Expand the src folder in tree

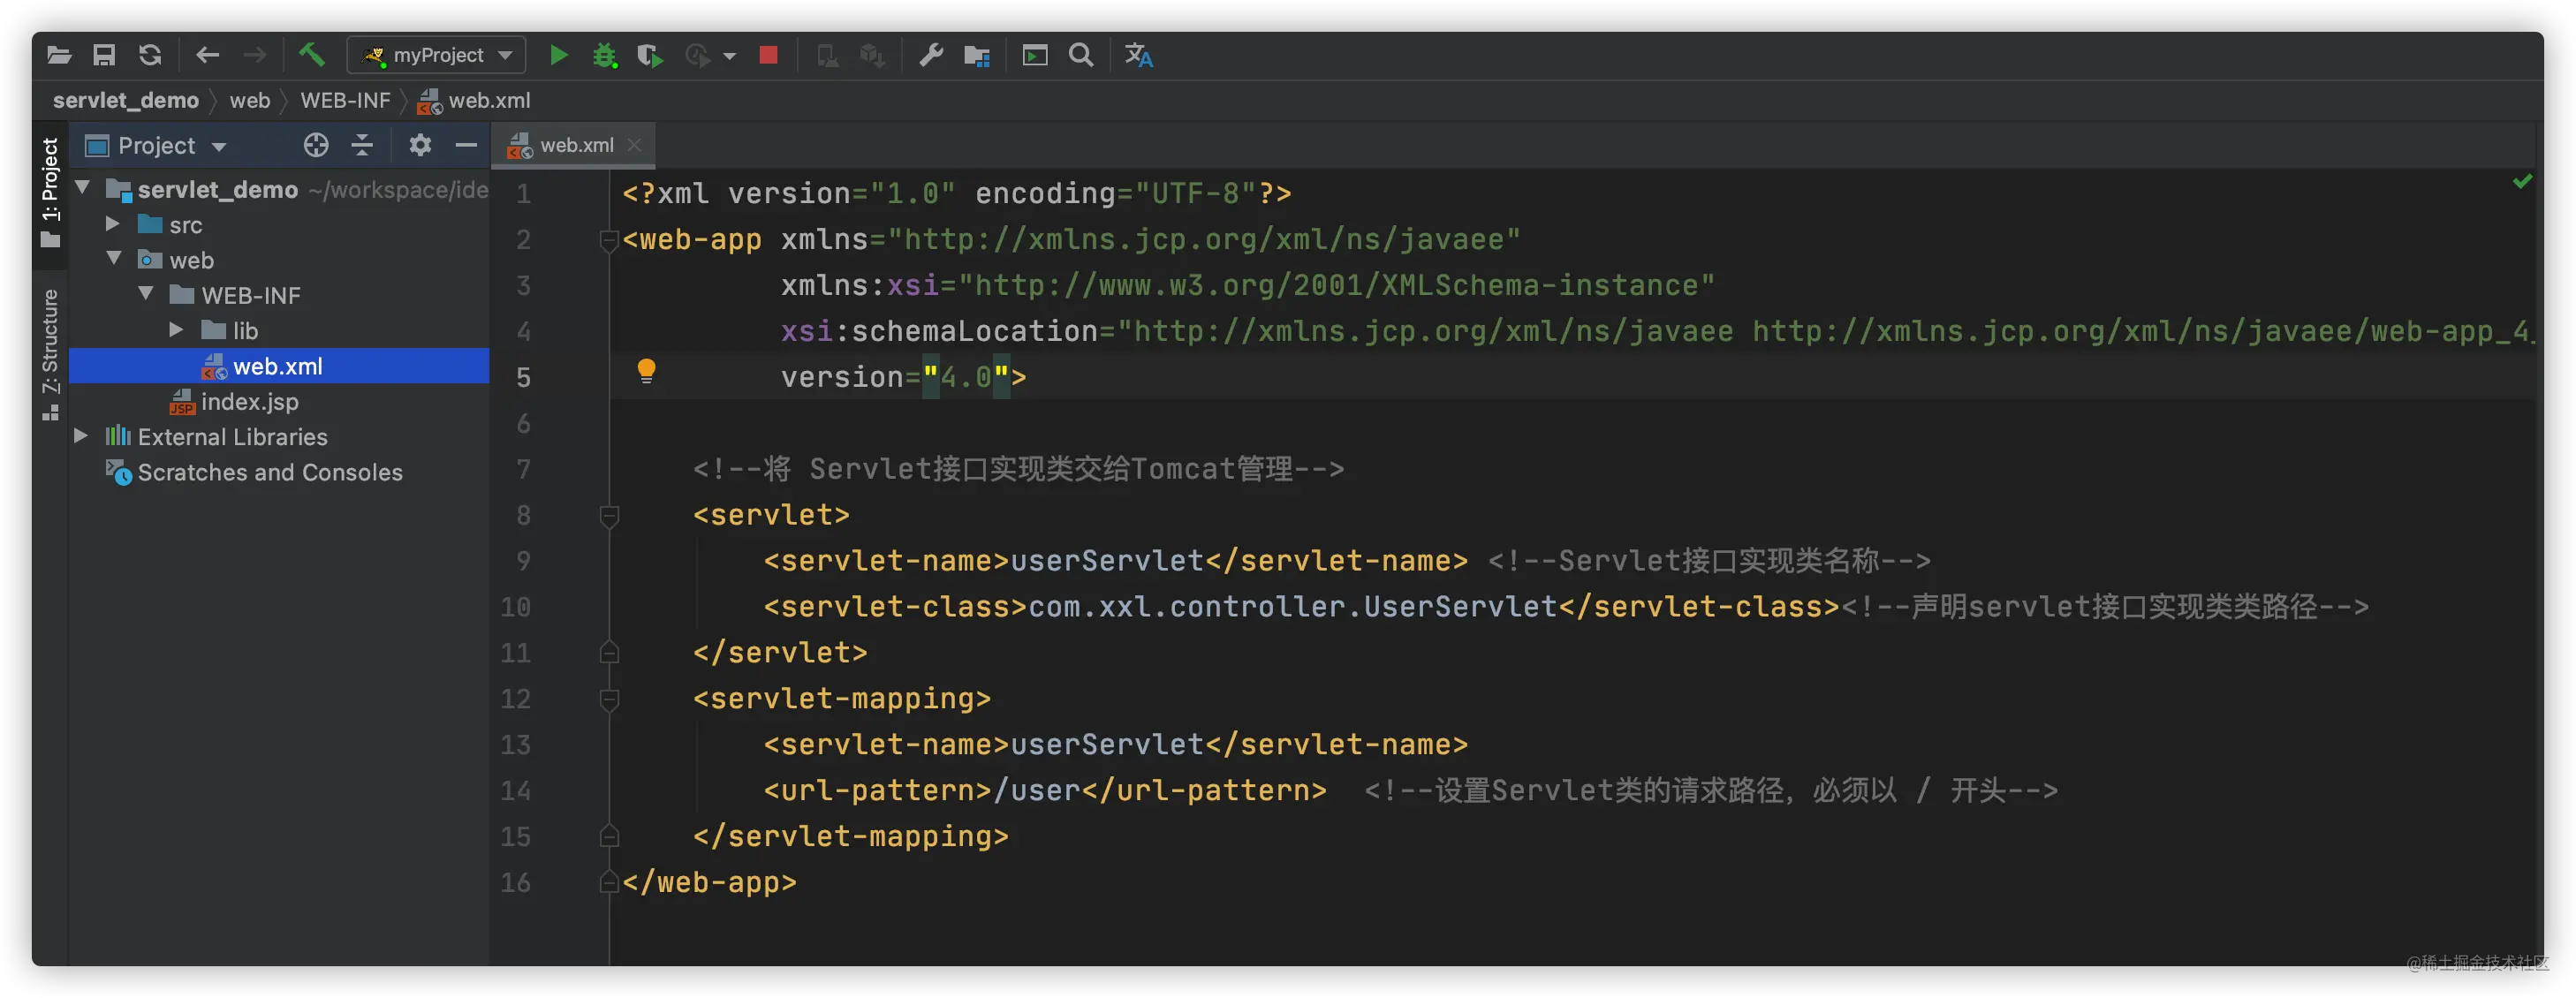click(113, 225)
